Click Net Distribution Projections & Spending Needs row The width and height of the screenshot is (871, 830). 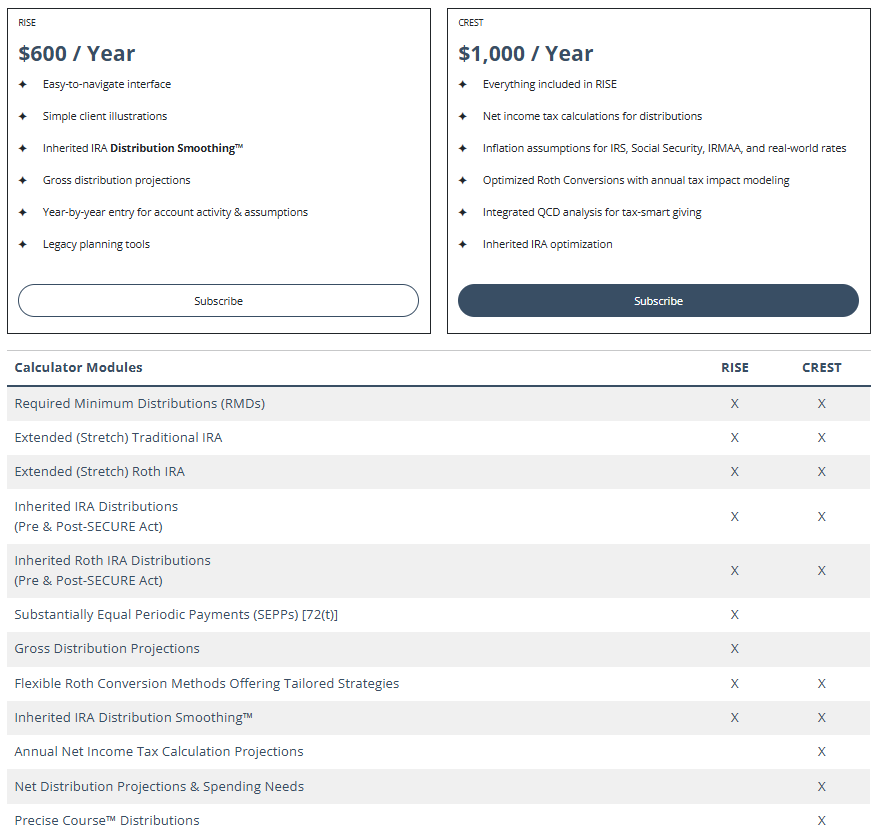tap(159, 786)
